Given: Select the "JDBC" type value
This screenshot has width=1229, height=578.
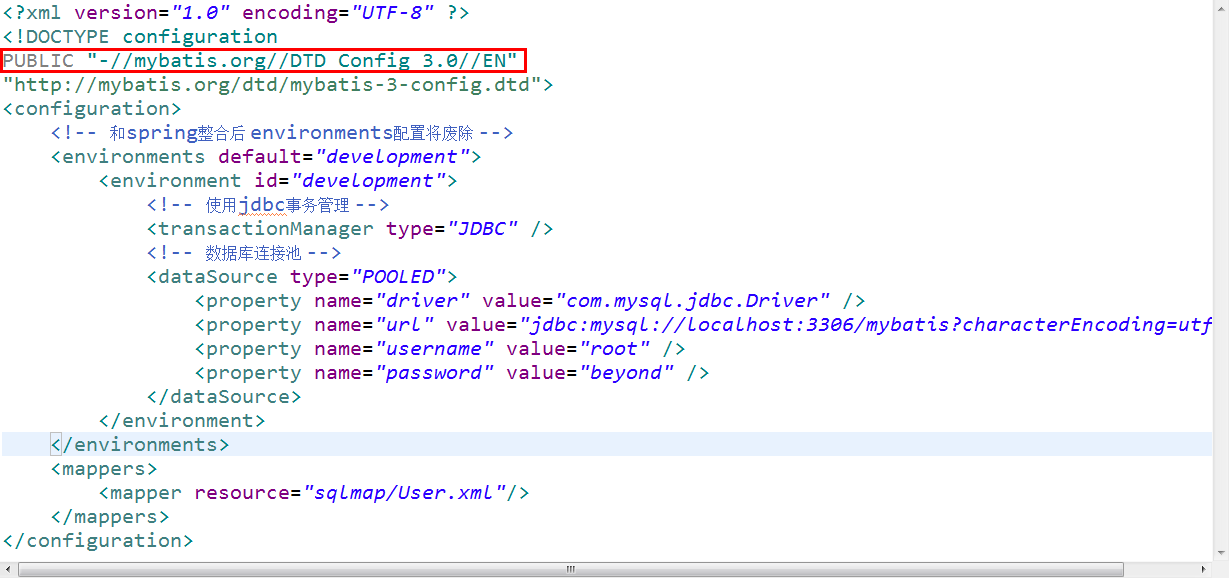Looking at the screenshot, I should point(482,229).
